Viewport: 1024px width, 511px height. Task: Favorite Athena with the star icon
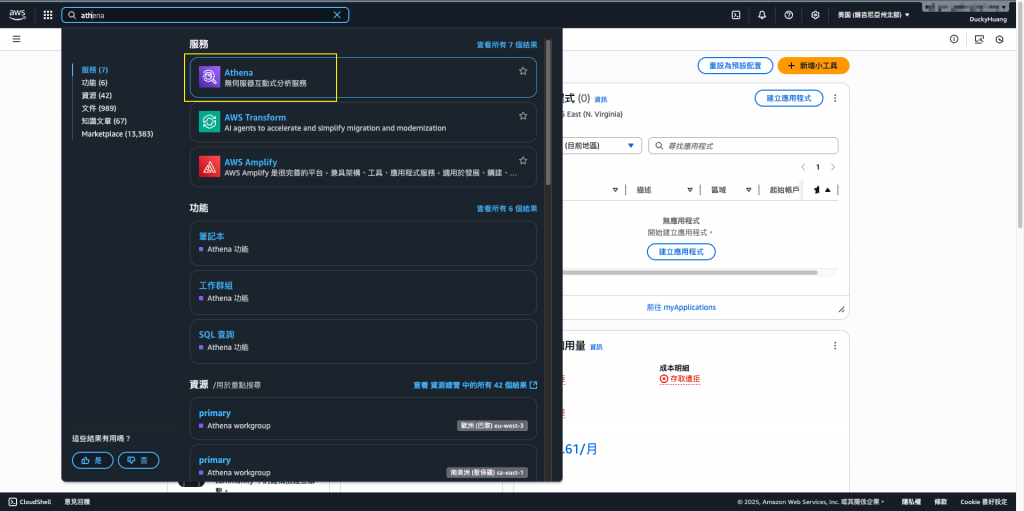point(523,71)
